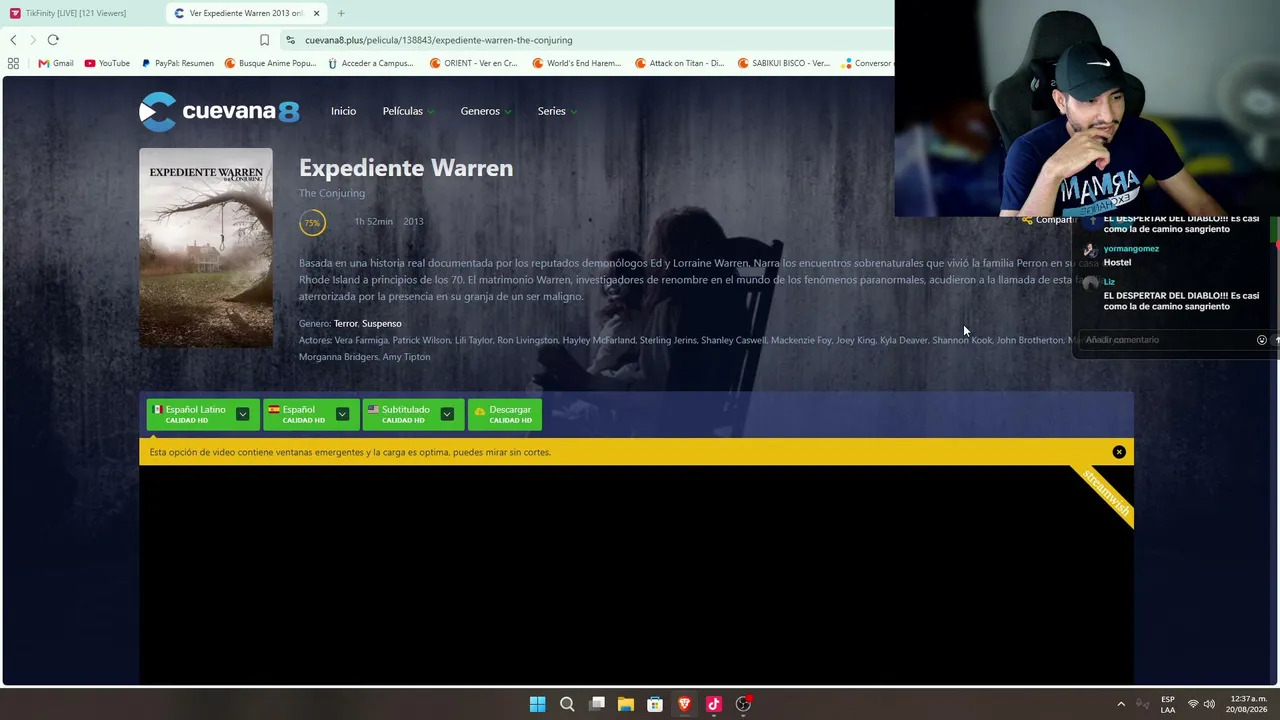Open File Explorer from the taskbar
The height and width of the screenshot is (720, 1280).
(626, 704)
